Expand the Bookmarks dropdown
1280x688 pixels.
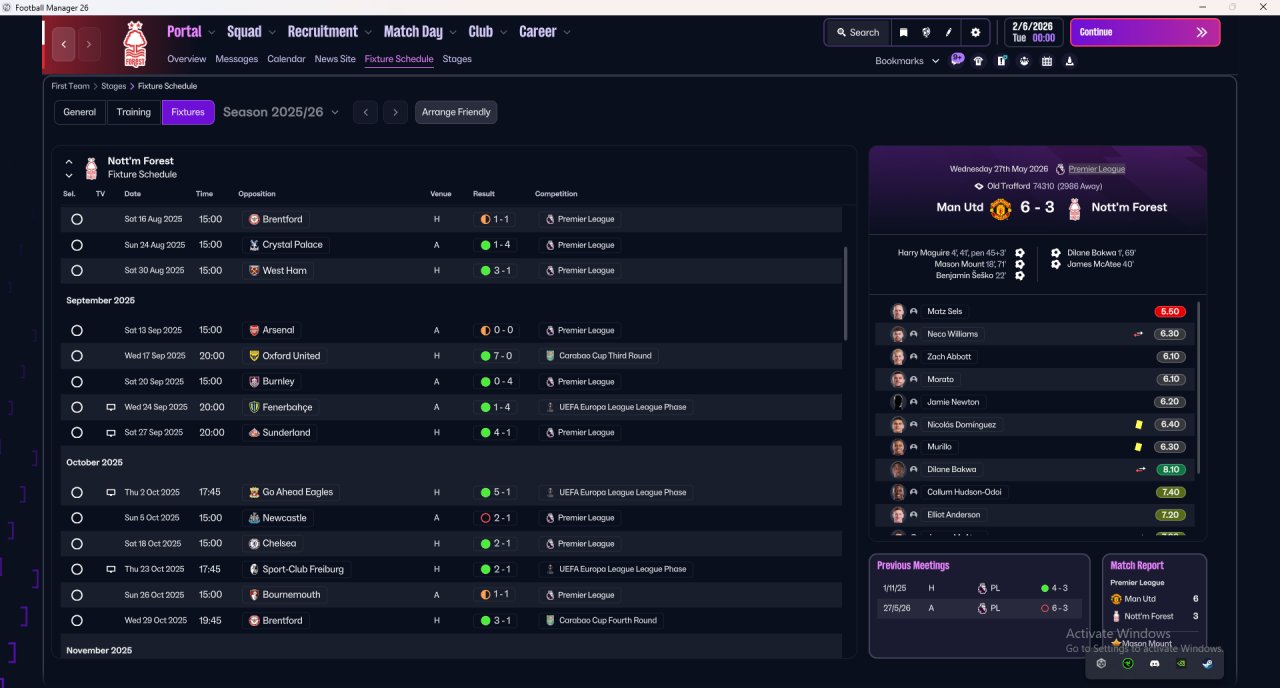(907, 61)
